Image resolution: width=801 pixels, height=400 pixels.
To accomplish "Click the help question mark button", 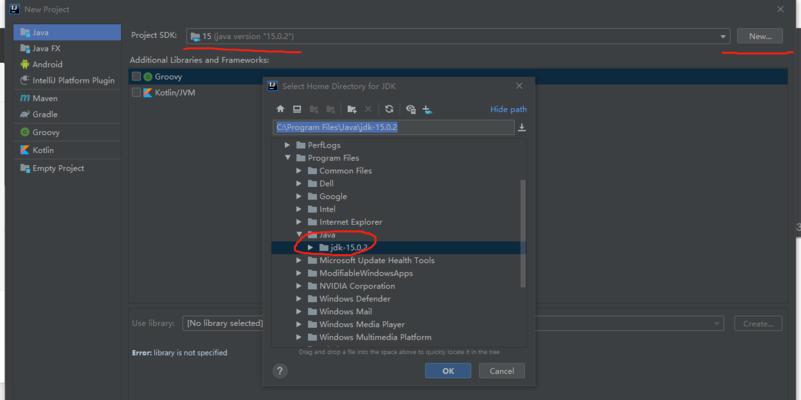I will [280, 371].
